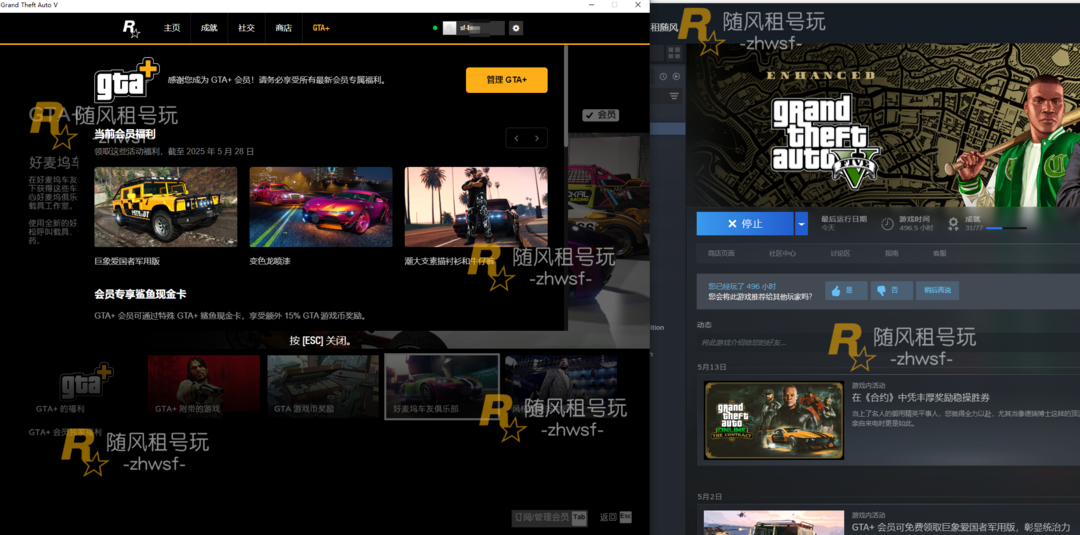1080x535 pixels.
Task: Click the achievements gear icon in Steam
Action: [953, 223]
